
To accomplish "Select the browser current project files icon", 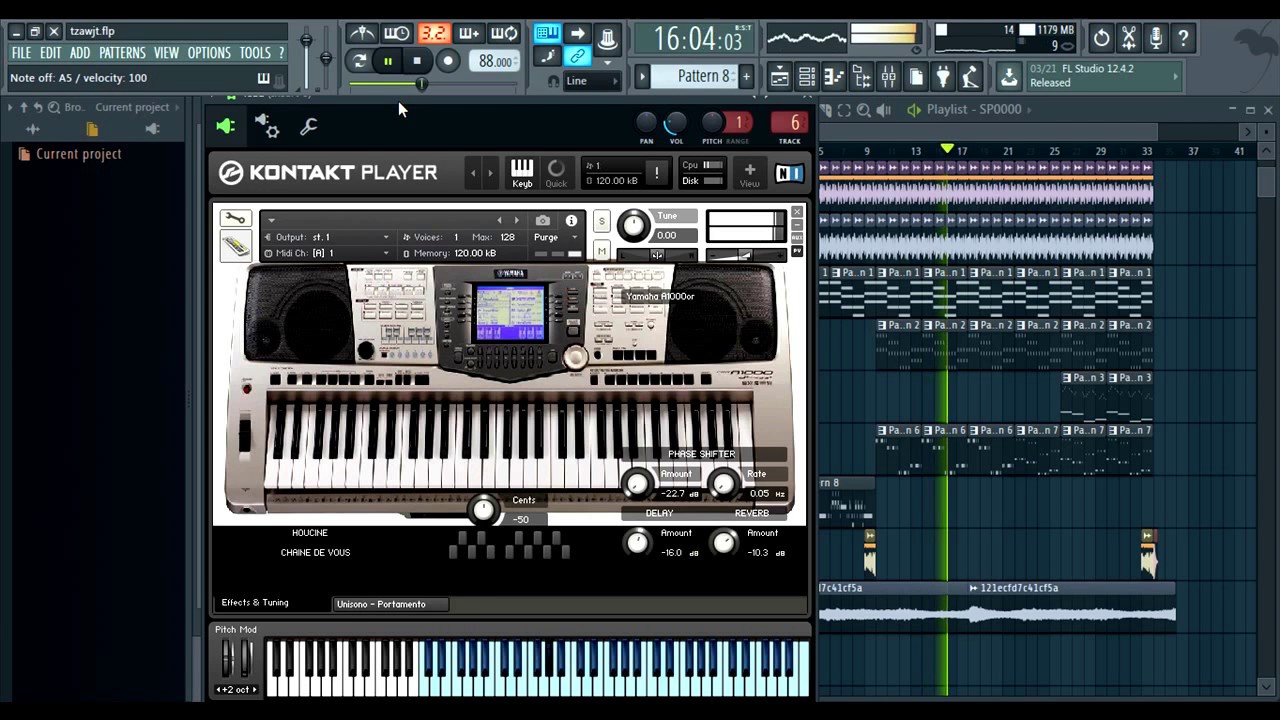I will click(92, 129).
